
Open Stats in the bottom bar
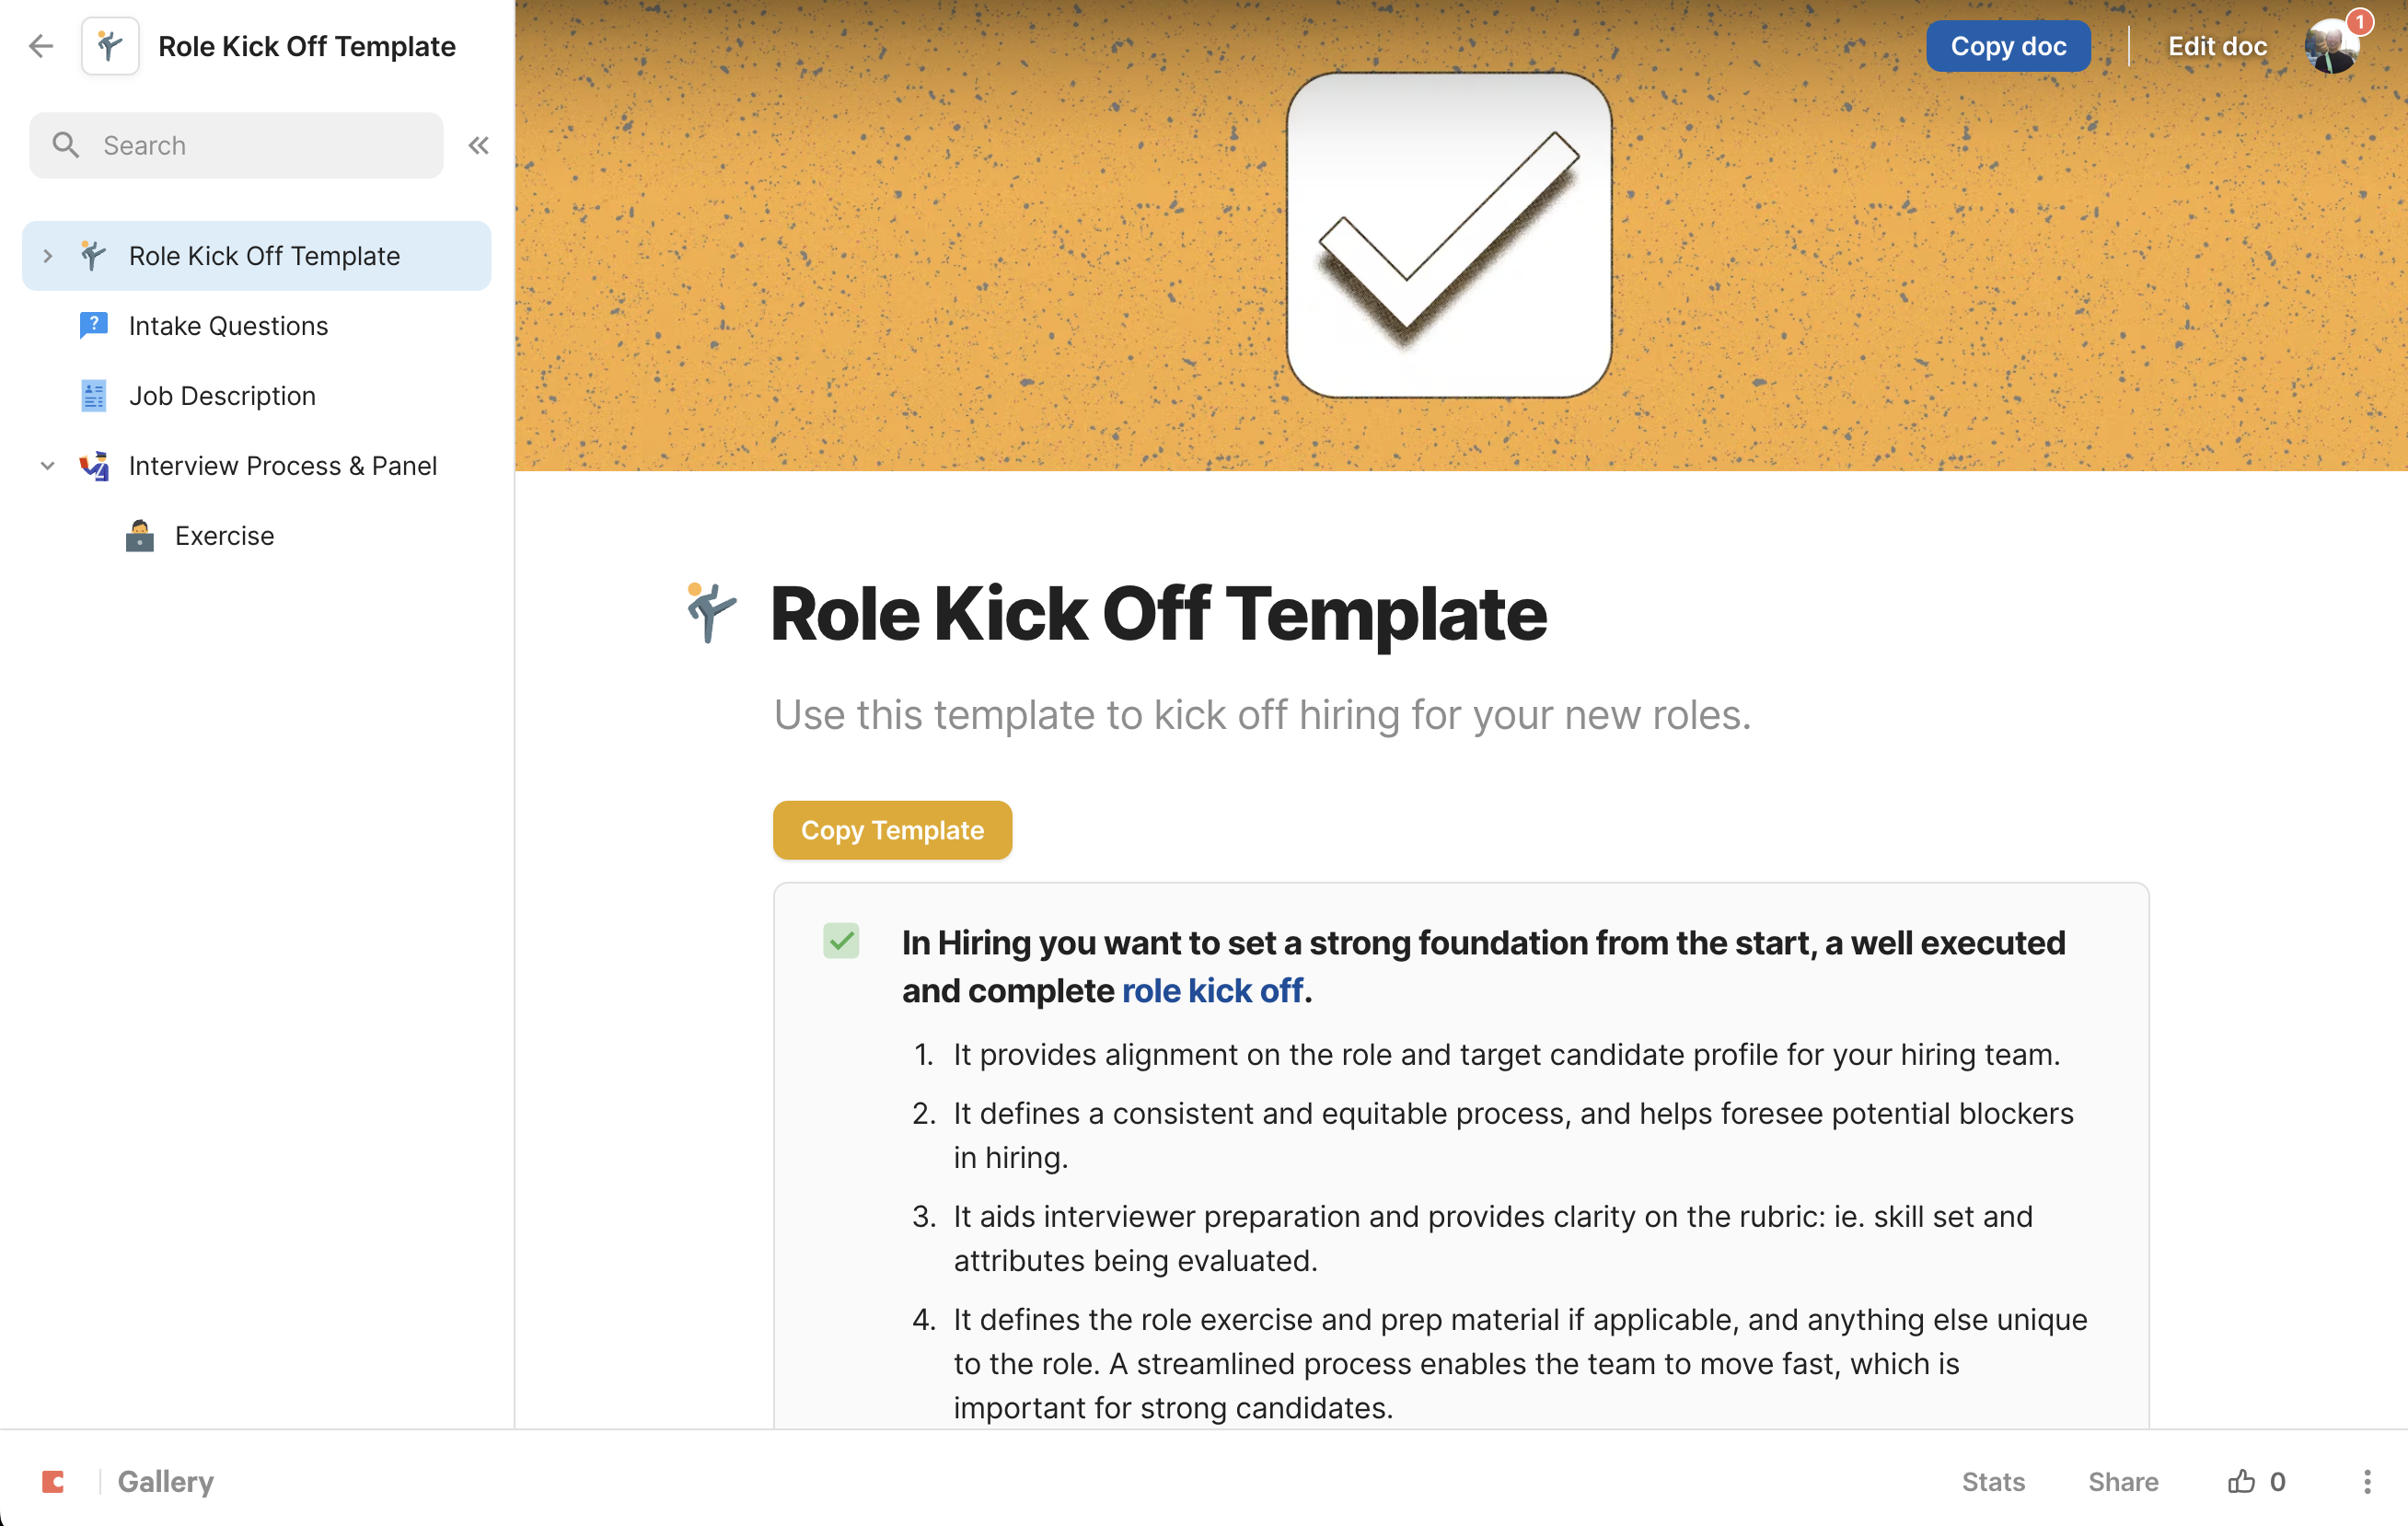(1992, 1481)
